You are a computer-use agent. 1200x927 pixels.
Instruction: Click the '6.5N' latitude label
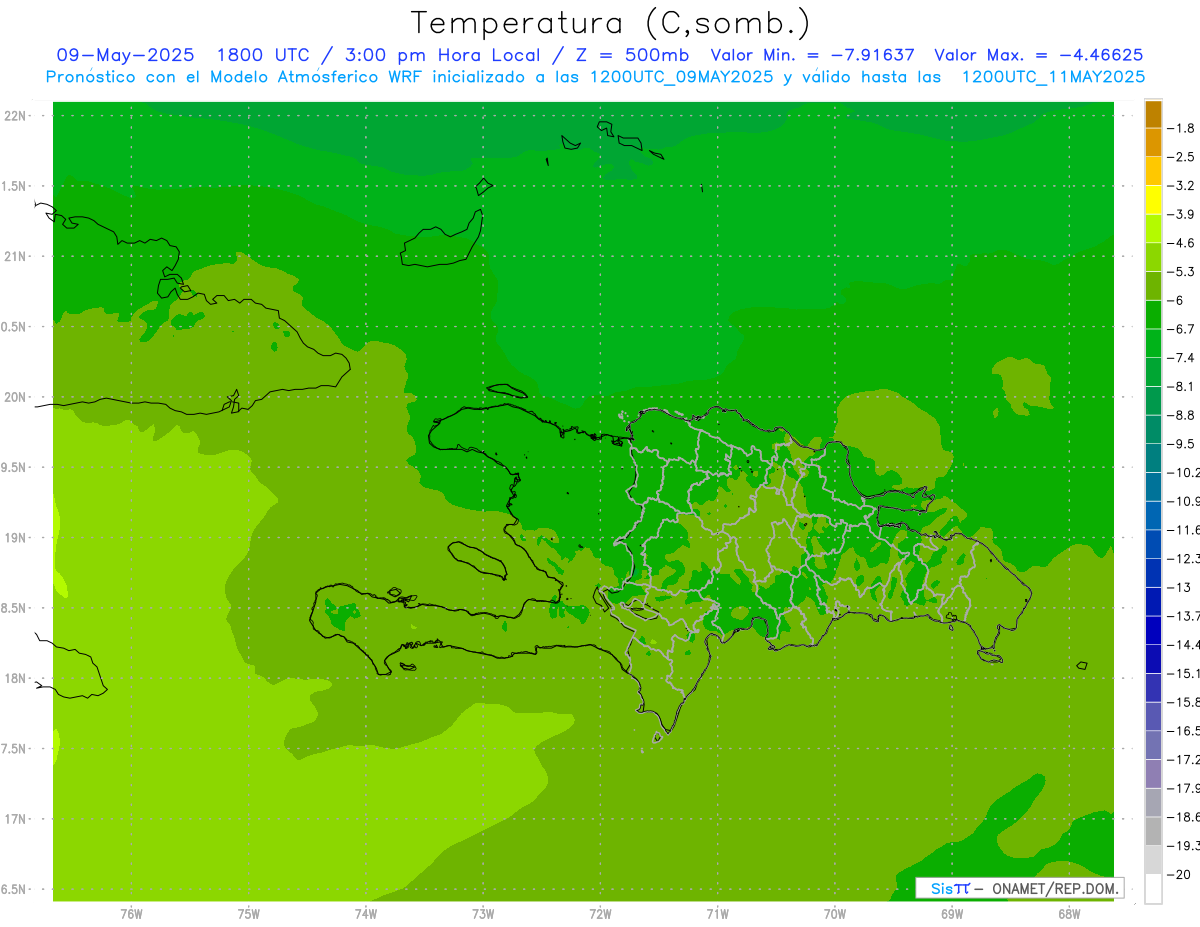(x=14, y=889)
